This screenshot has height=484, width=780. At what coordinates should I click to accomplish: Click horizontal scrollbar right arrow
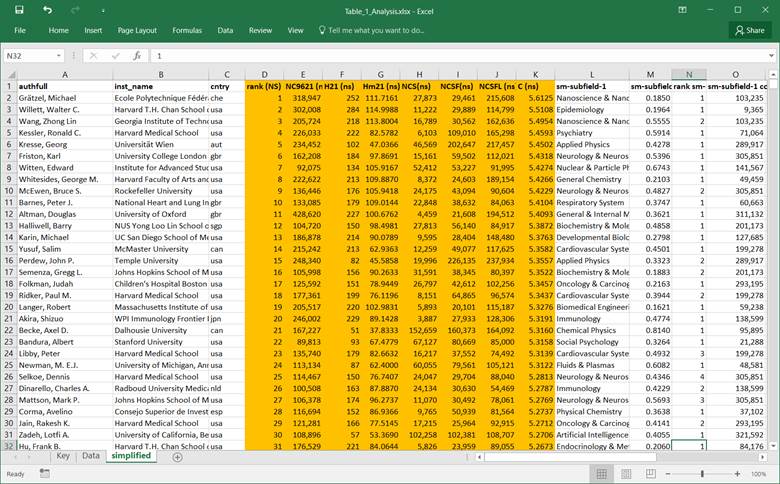coord(763,457)
